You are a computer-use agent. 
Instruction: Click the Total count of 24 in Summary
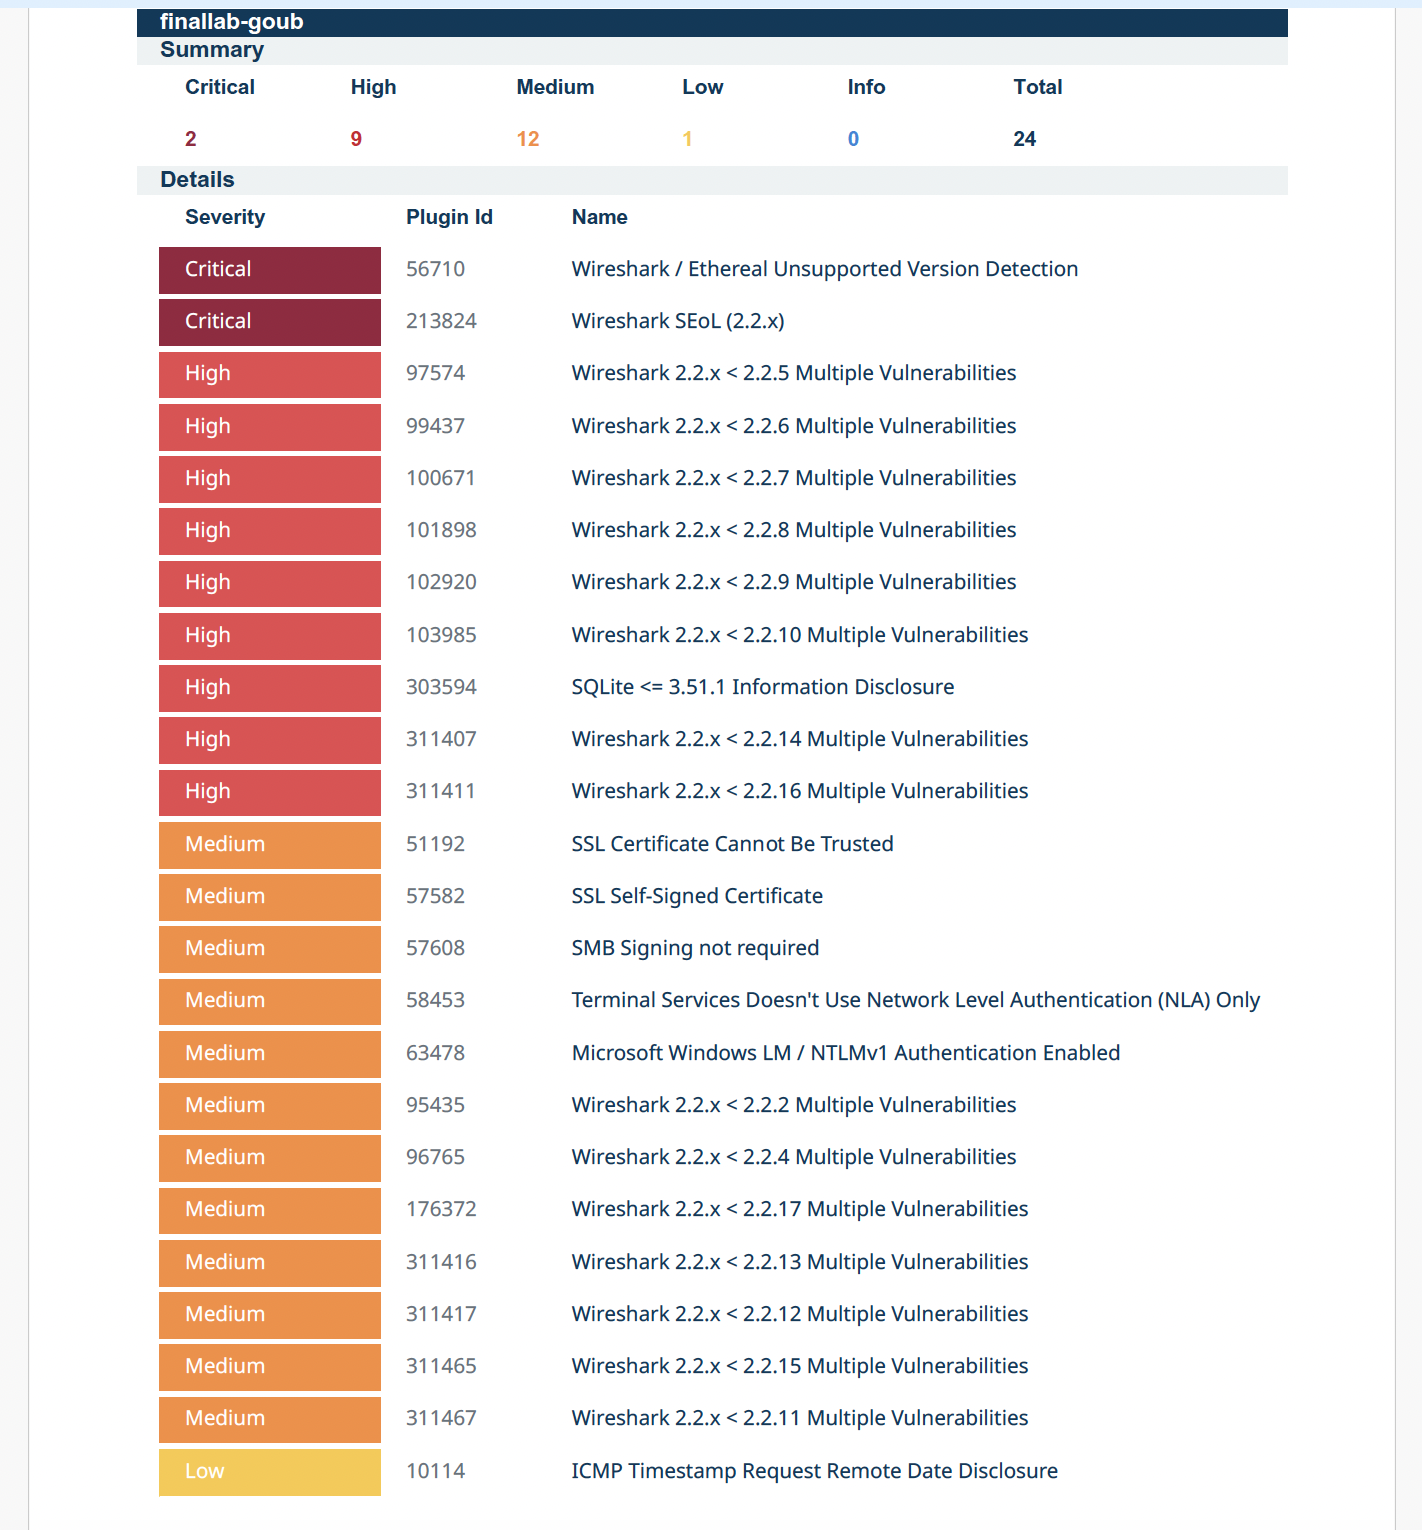pyautogui.click(x=1025, y=139)
